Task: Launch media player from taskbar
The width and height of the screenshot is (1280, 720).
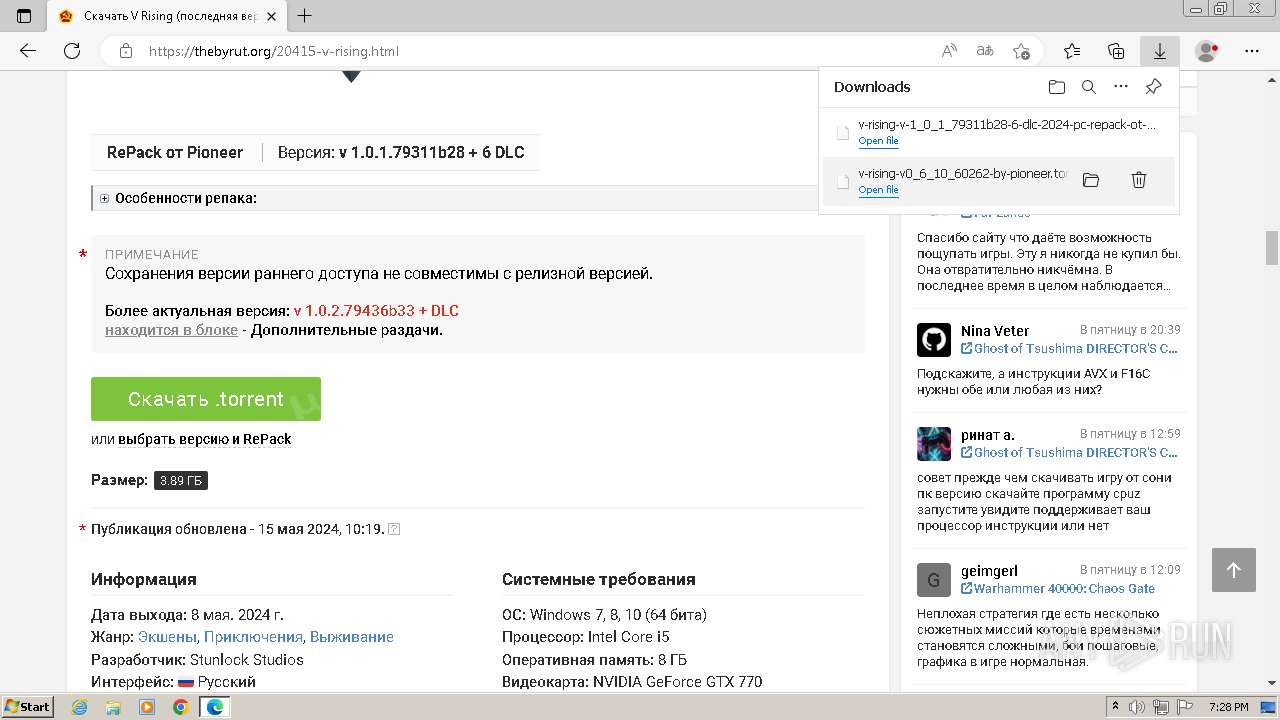Action: pos(147,707)
